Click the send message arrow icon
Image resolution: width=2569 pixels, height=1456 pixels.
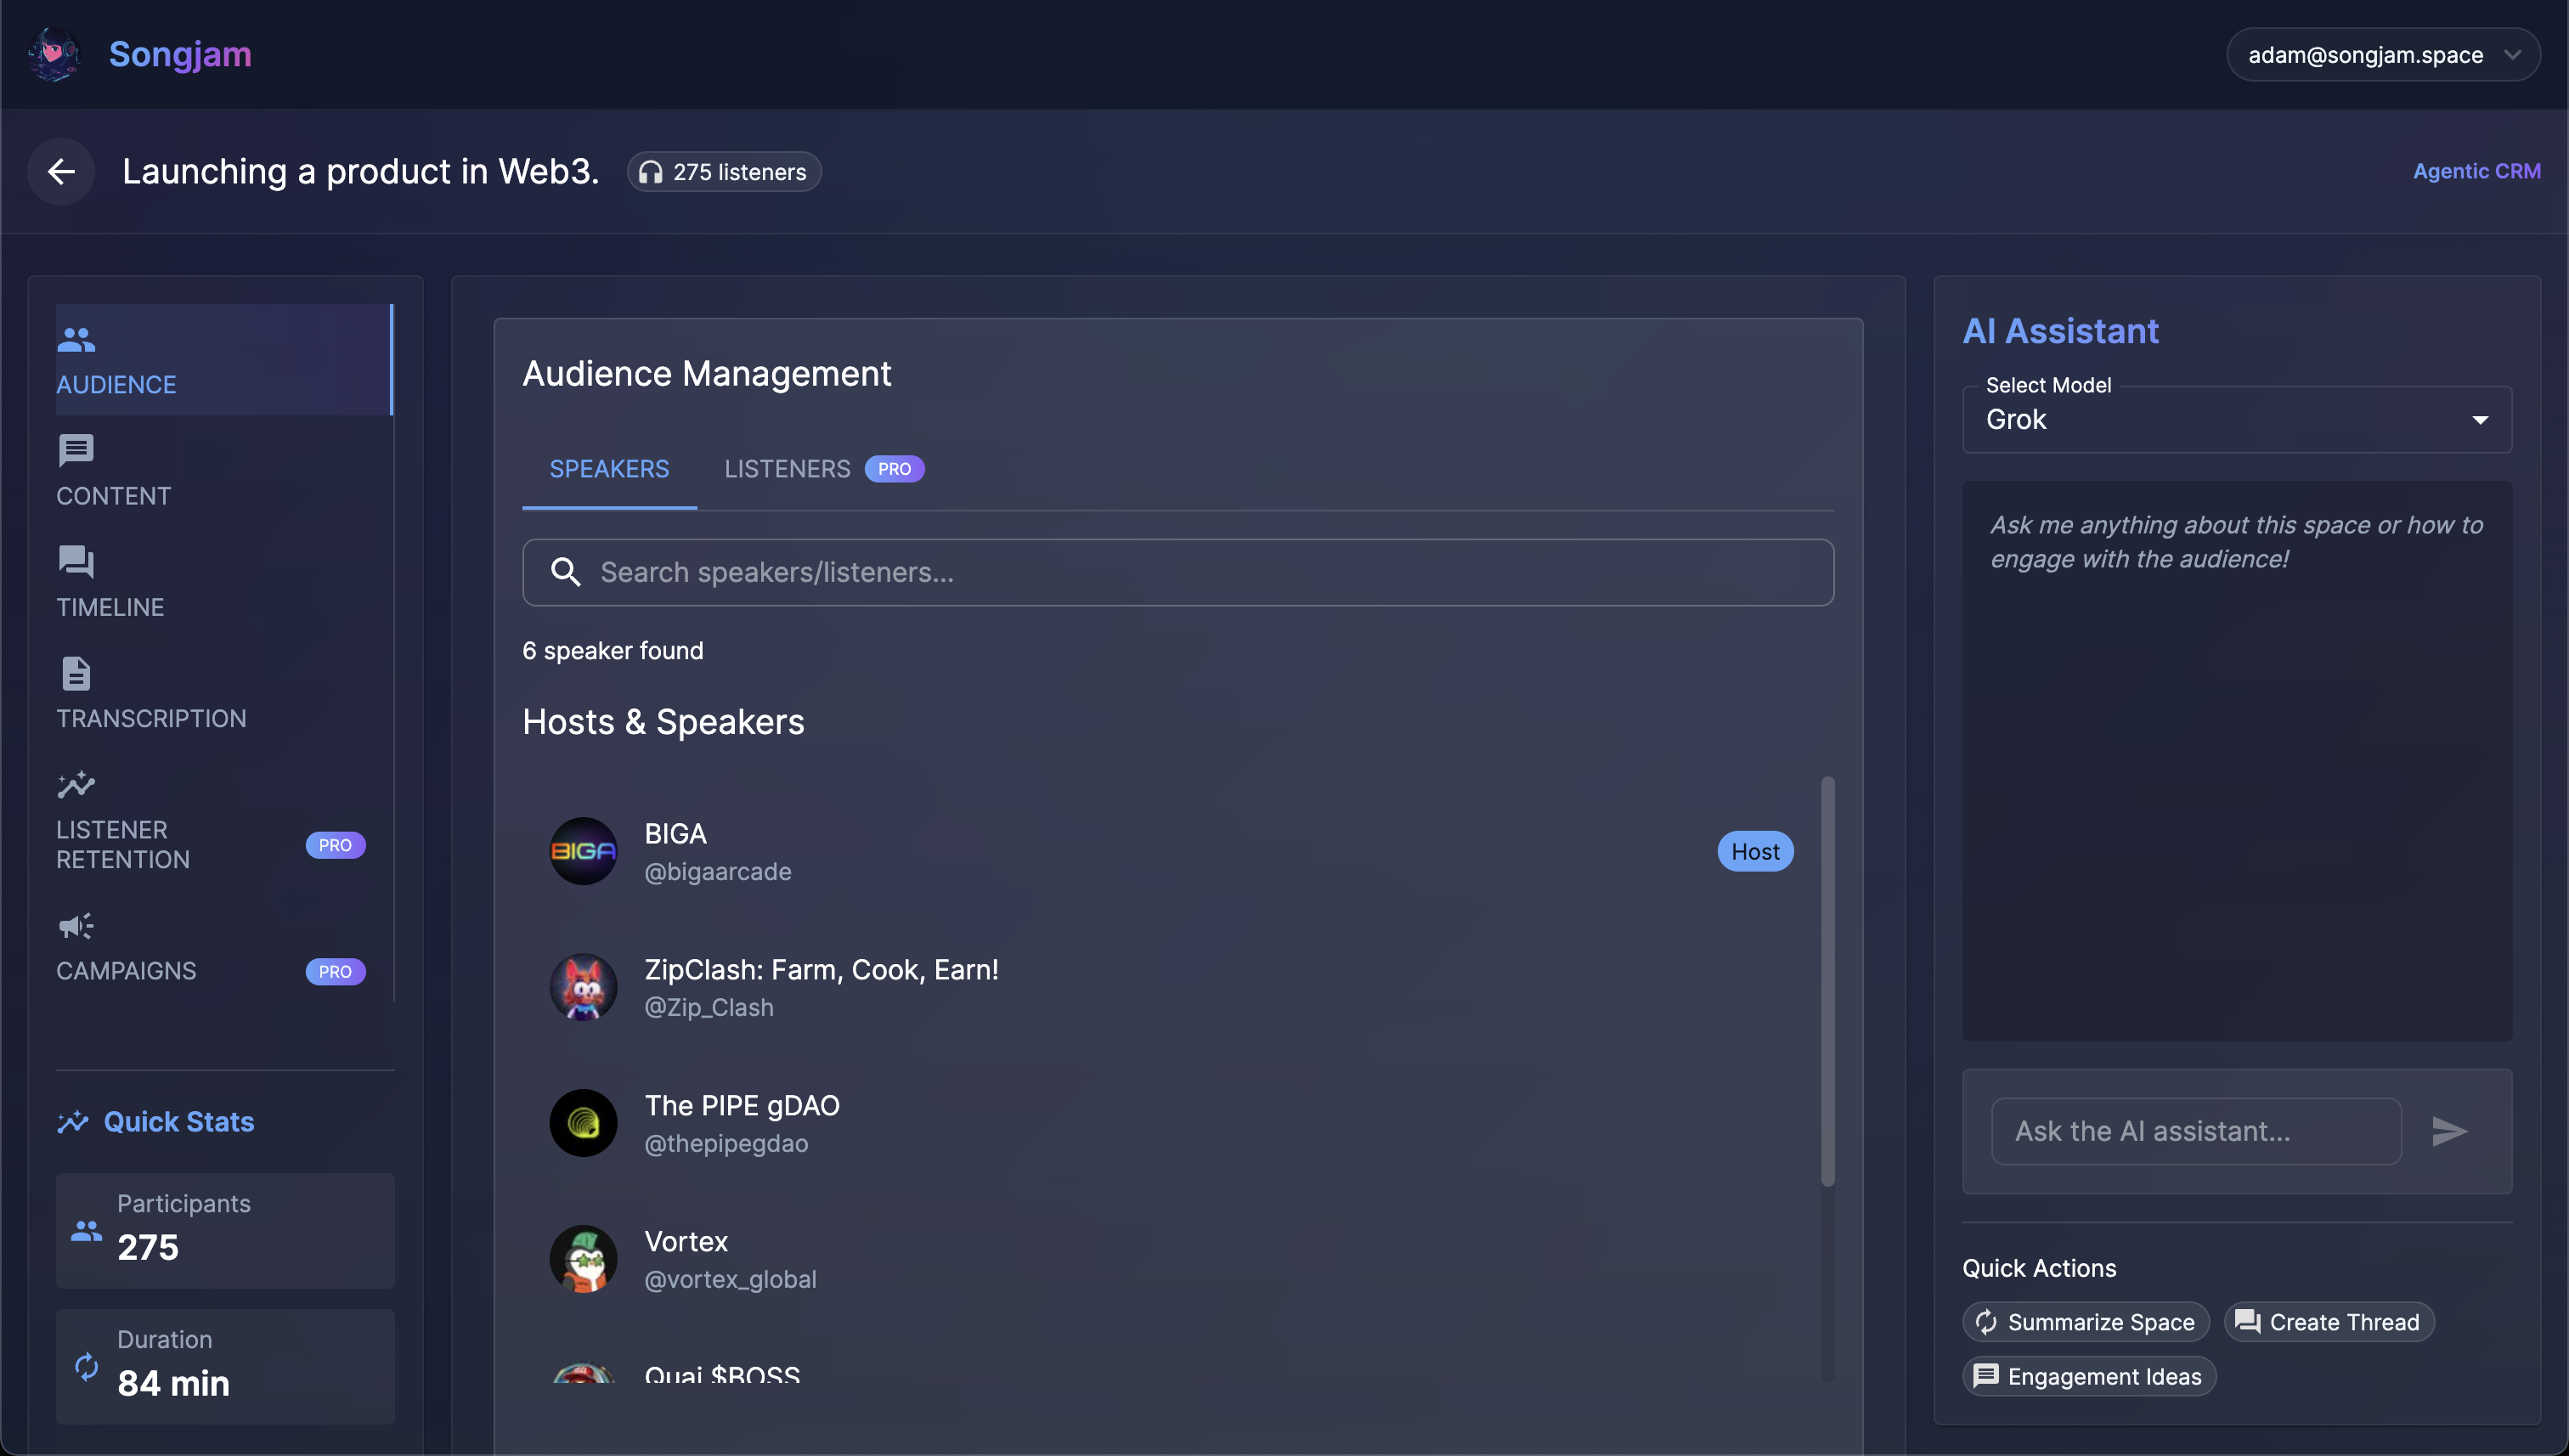2448,1131
